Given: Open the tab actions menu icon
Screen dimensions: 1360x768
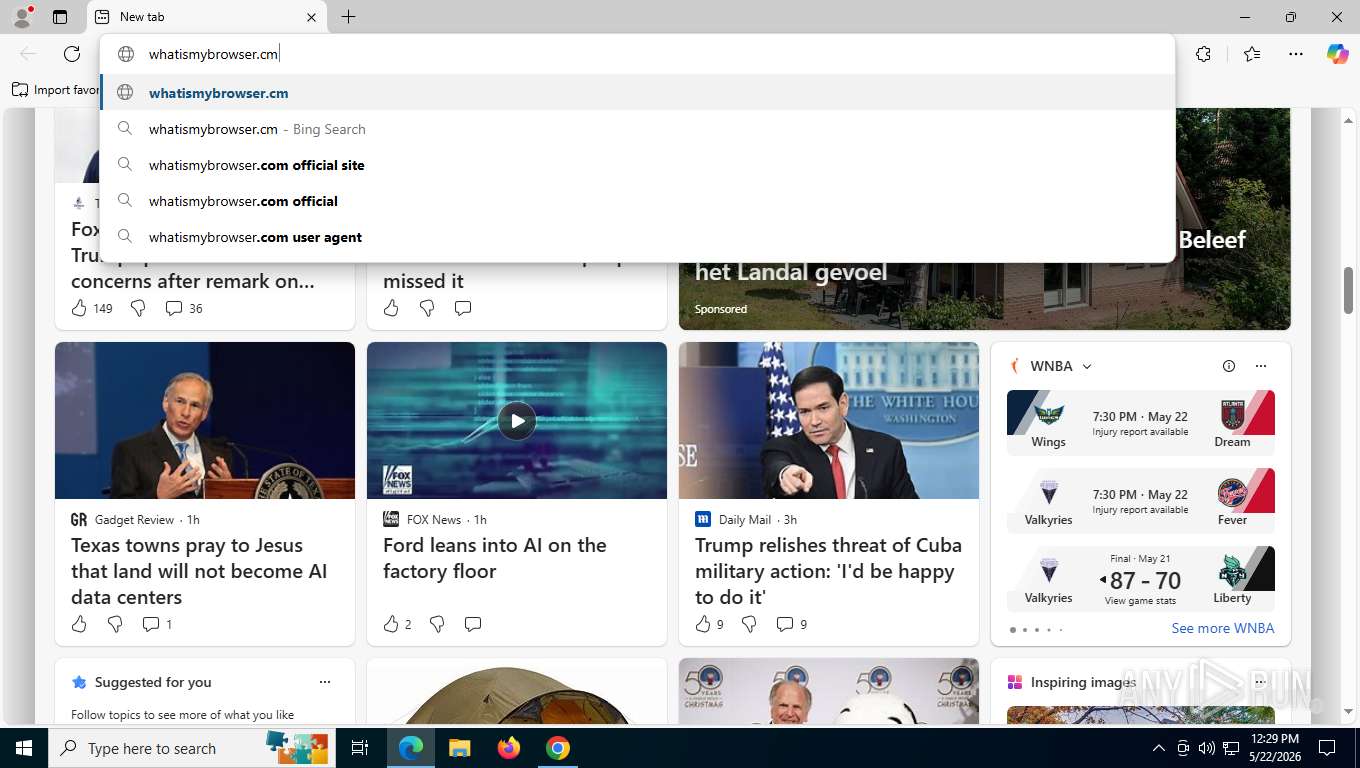Looking at the screenshot, I should click(x=60, y=17).
